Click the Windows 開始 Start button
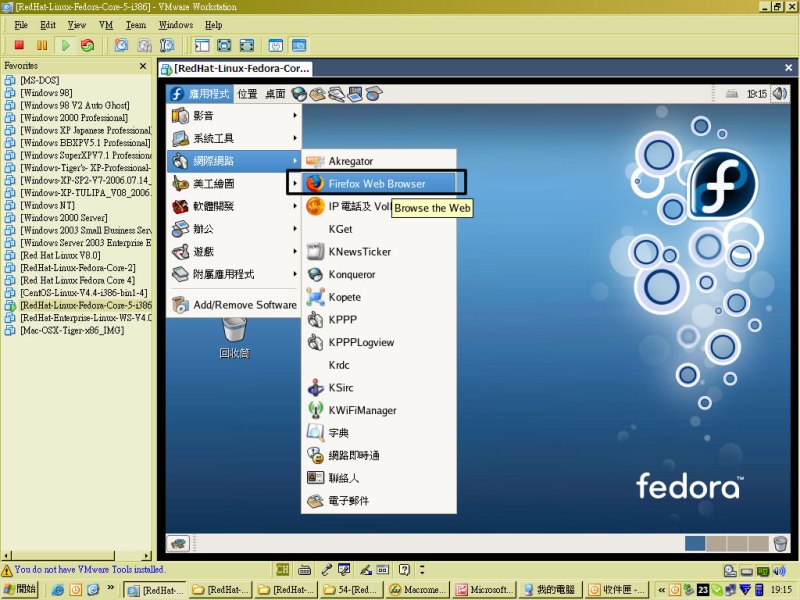 pyautogui.click(x=20, y=589)
